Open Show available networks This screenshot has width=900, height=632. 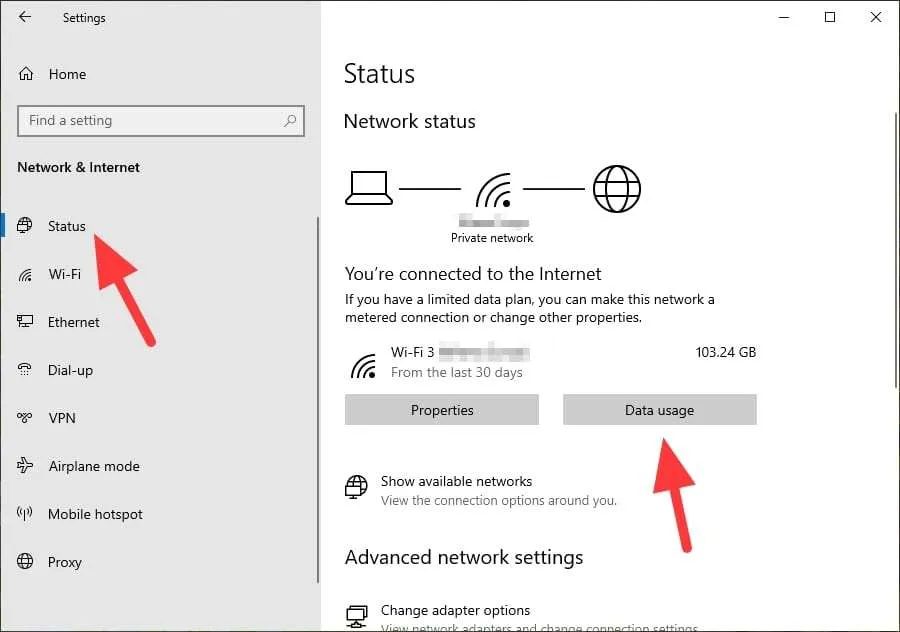(x=456, y=481)
